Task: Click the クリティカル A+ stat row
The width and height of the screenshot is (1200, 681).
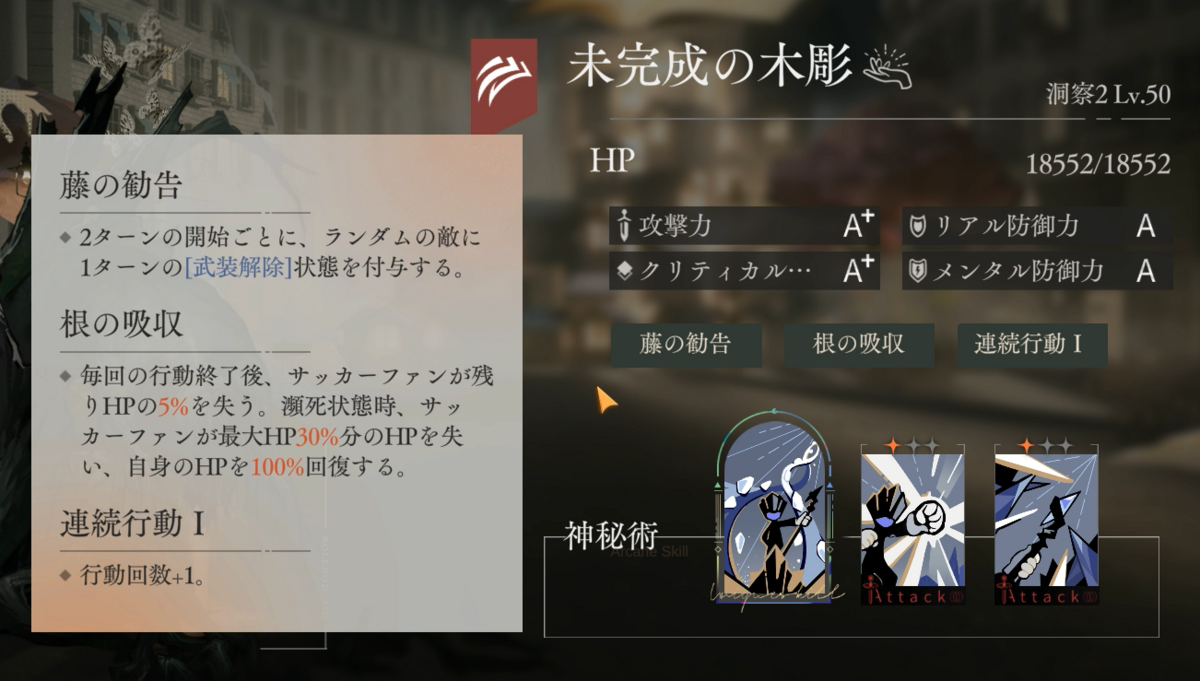Action: point(745,270)
